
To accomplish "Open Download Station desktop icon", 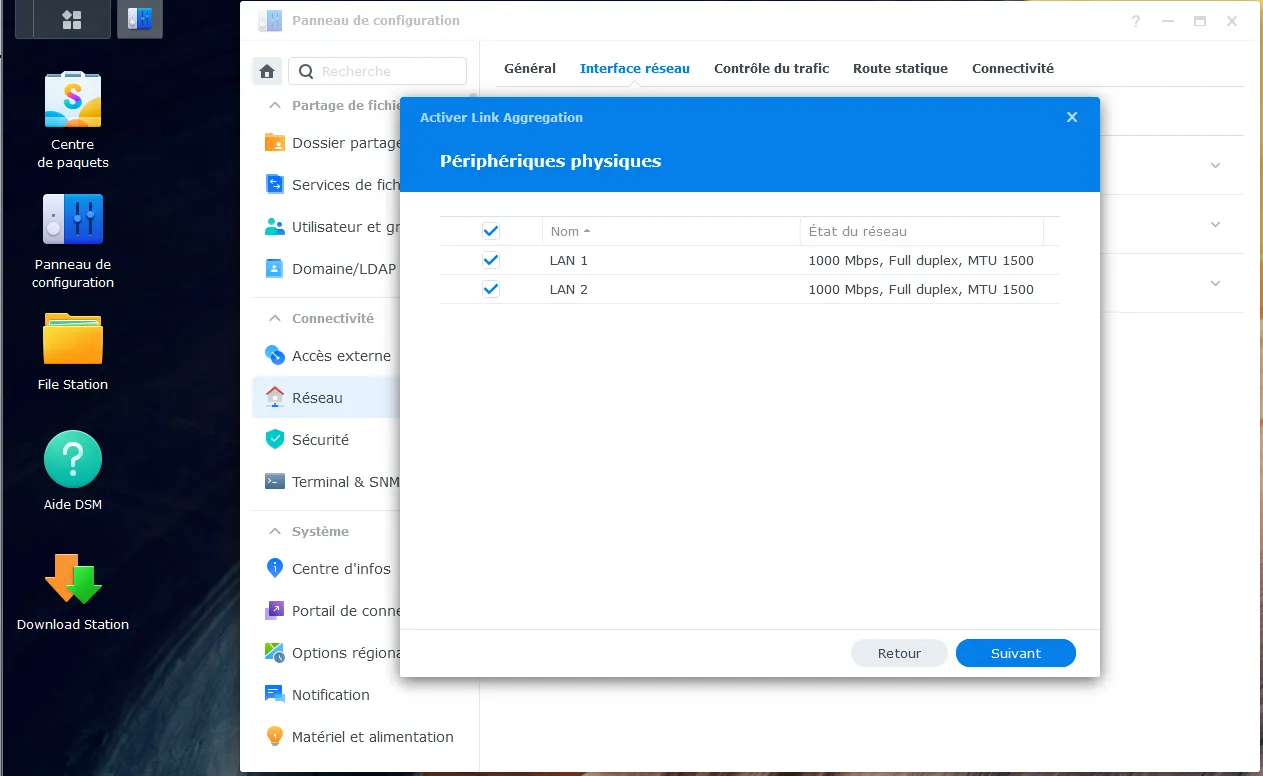I will (x=73, y=580).
